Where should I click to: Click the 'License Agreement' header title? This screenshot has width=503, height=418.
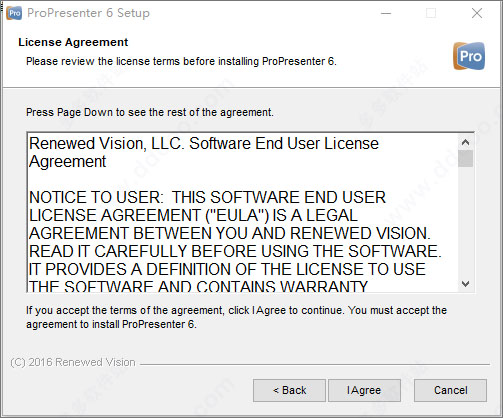[x=73, y=42]
